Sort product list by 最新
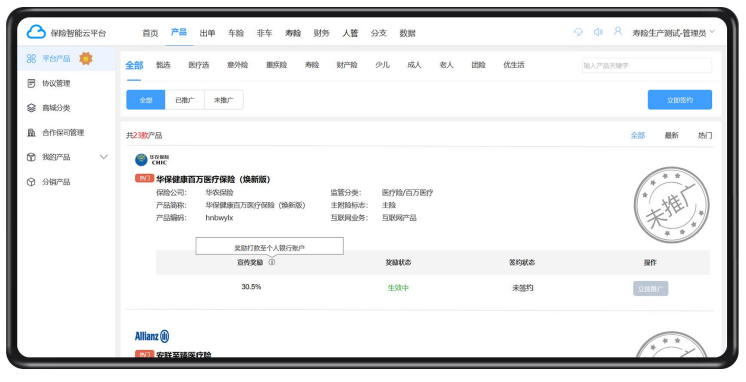746x382 pixels. 672,136
